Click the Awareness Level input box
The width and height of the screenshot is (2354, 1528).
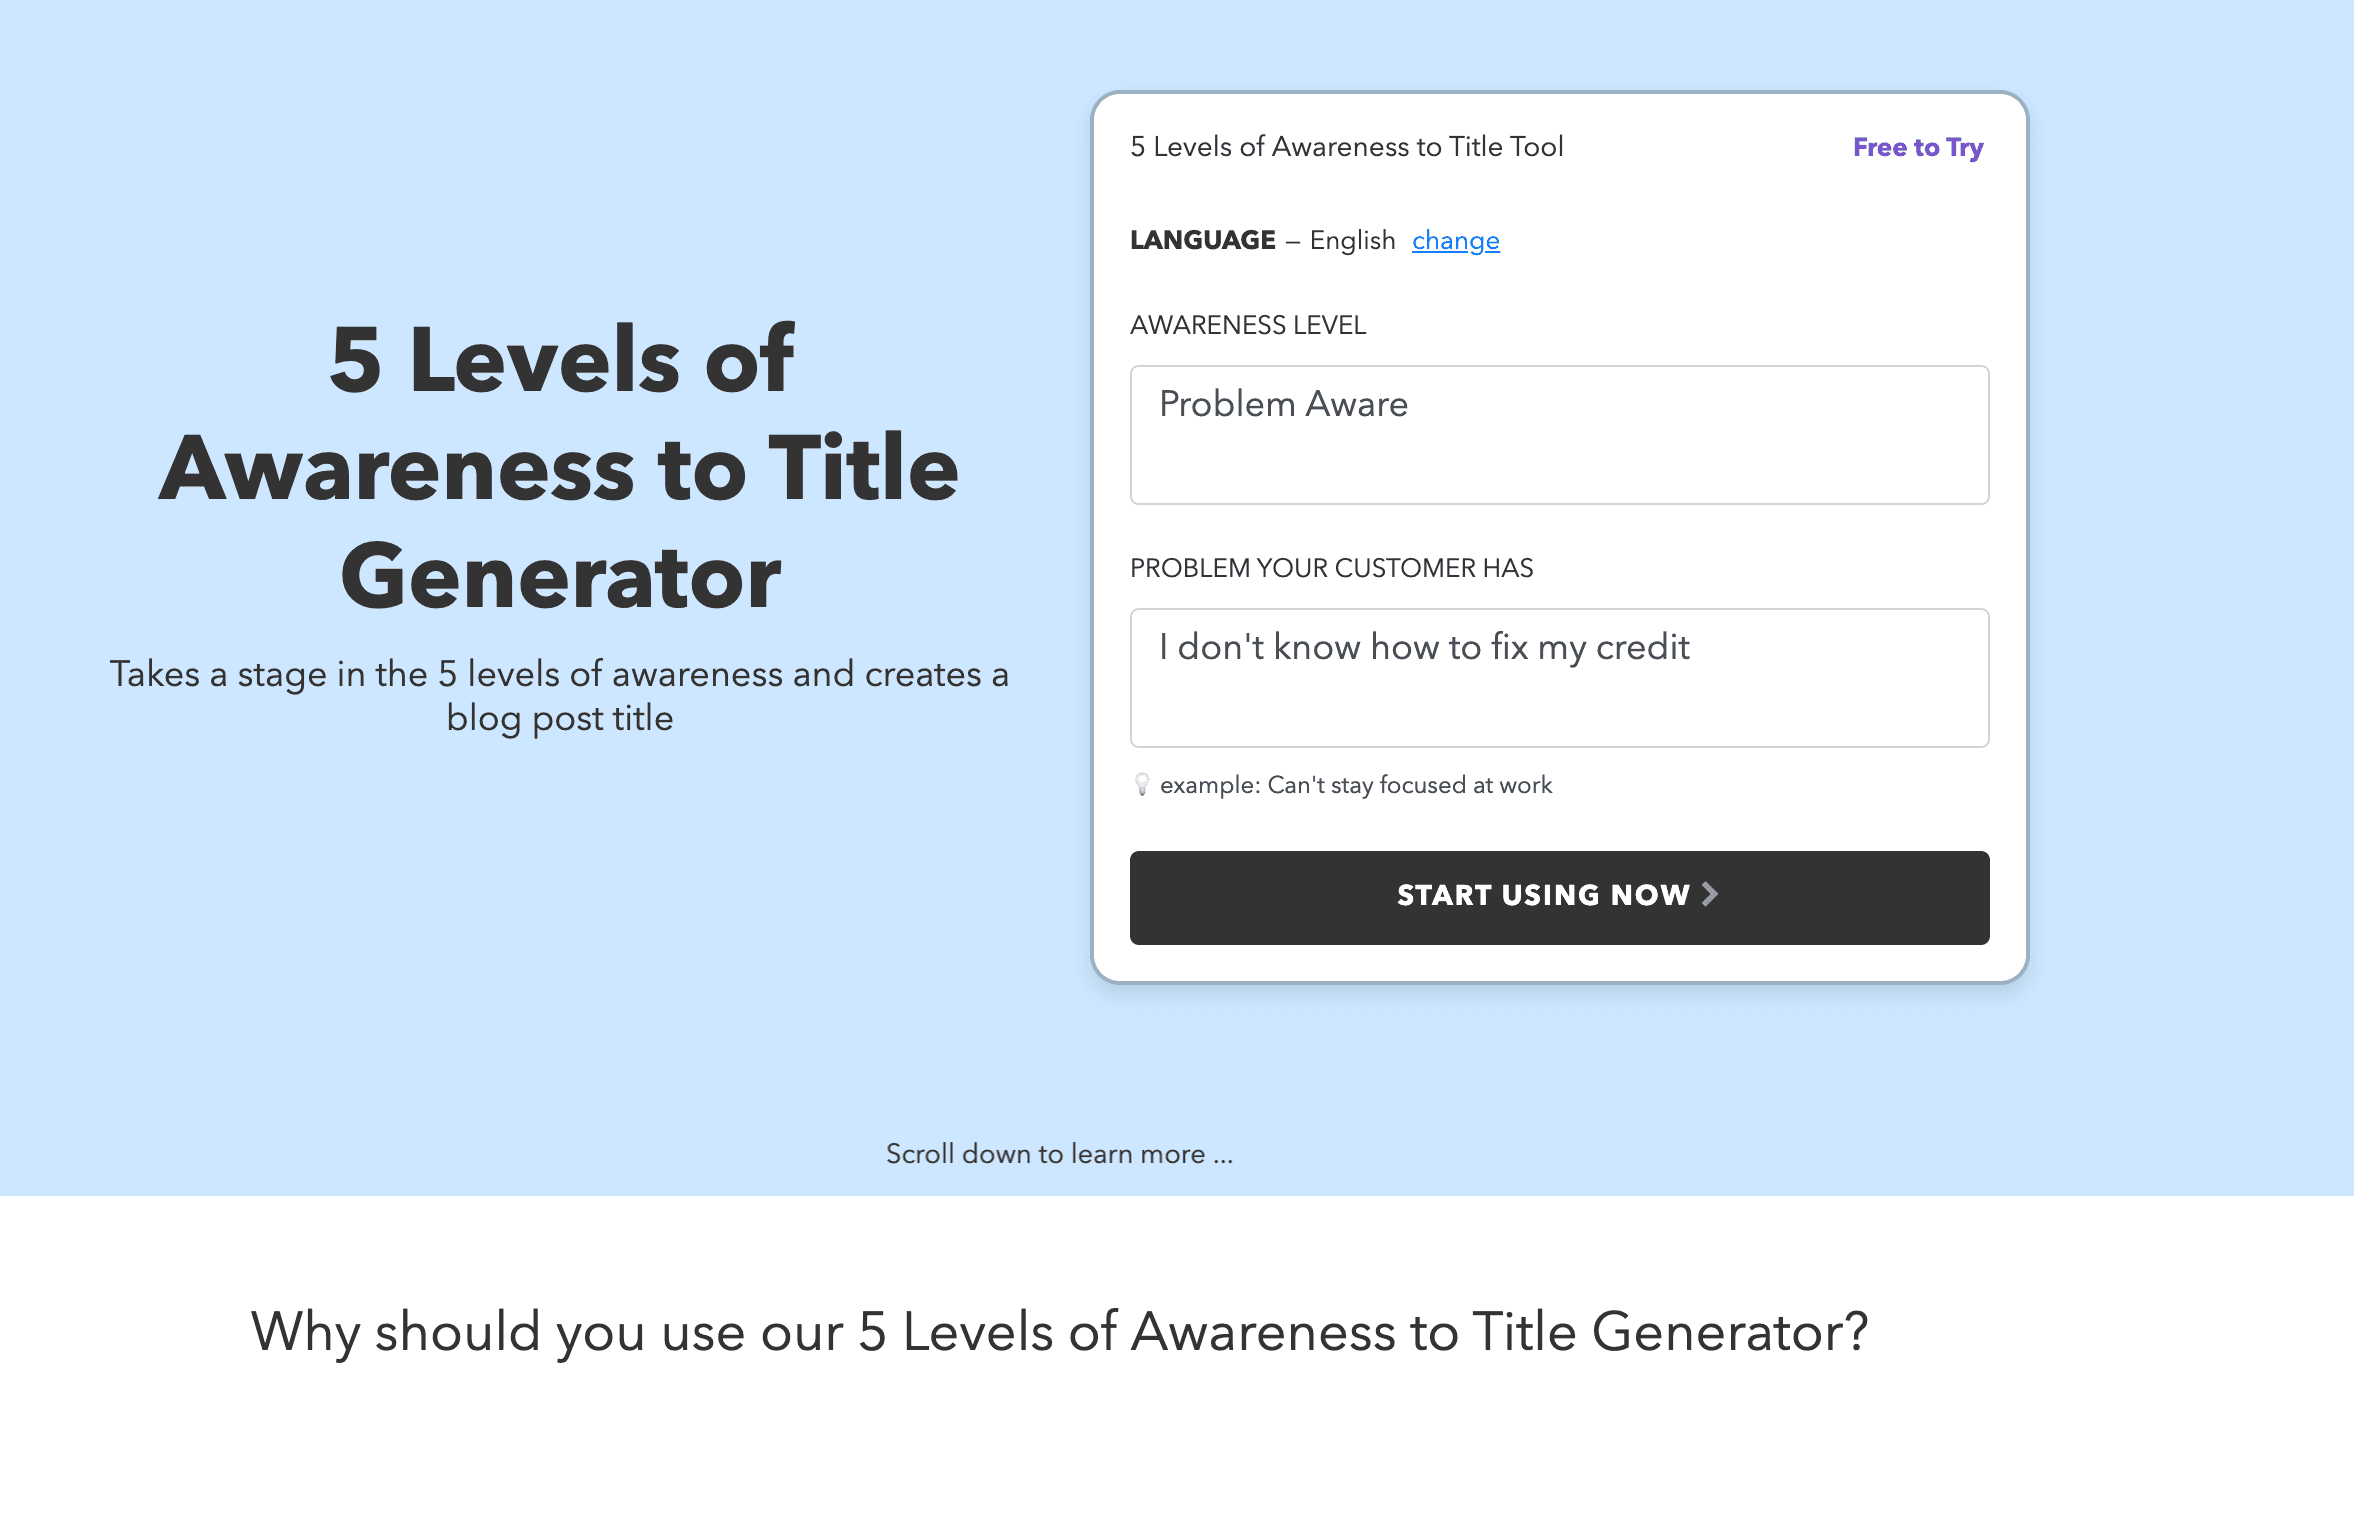[1559, 435]
